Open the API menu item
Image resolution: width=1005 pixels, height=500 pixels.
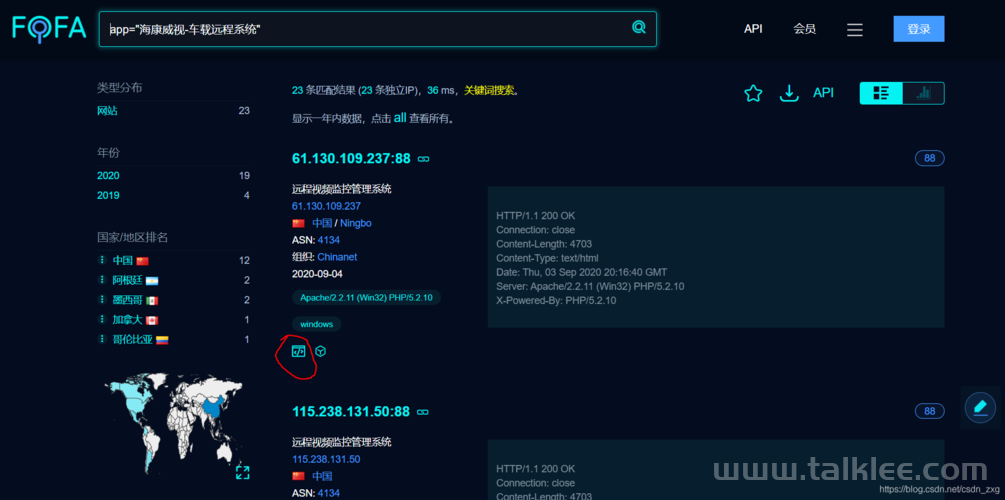753,29
